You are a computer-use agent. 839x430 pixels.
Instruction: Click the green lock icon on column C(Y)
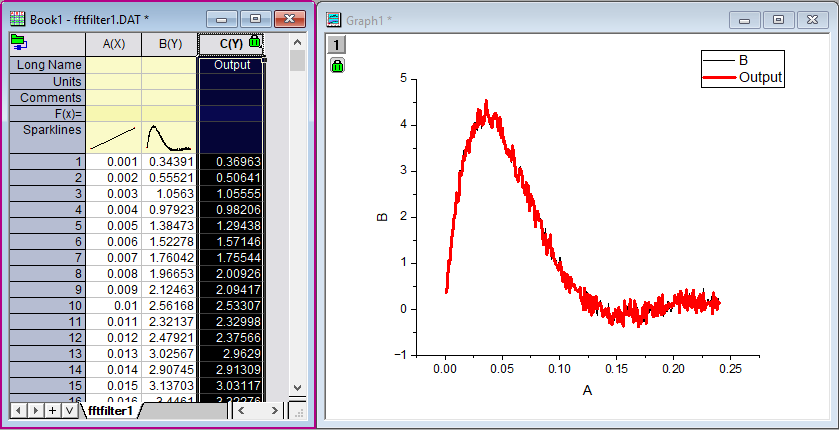(x=255, y=42)
